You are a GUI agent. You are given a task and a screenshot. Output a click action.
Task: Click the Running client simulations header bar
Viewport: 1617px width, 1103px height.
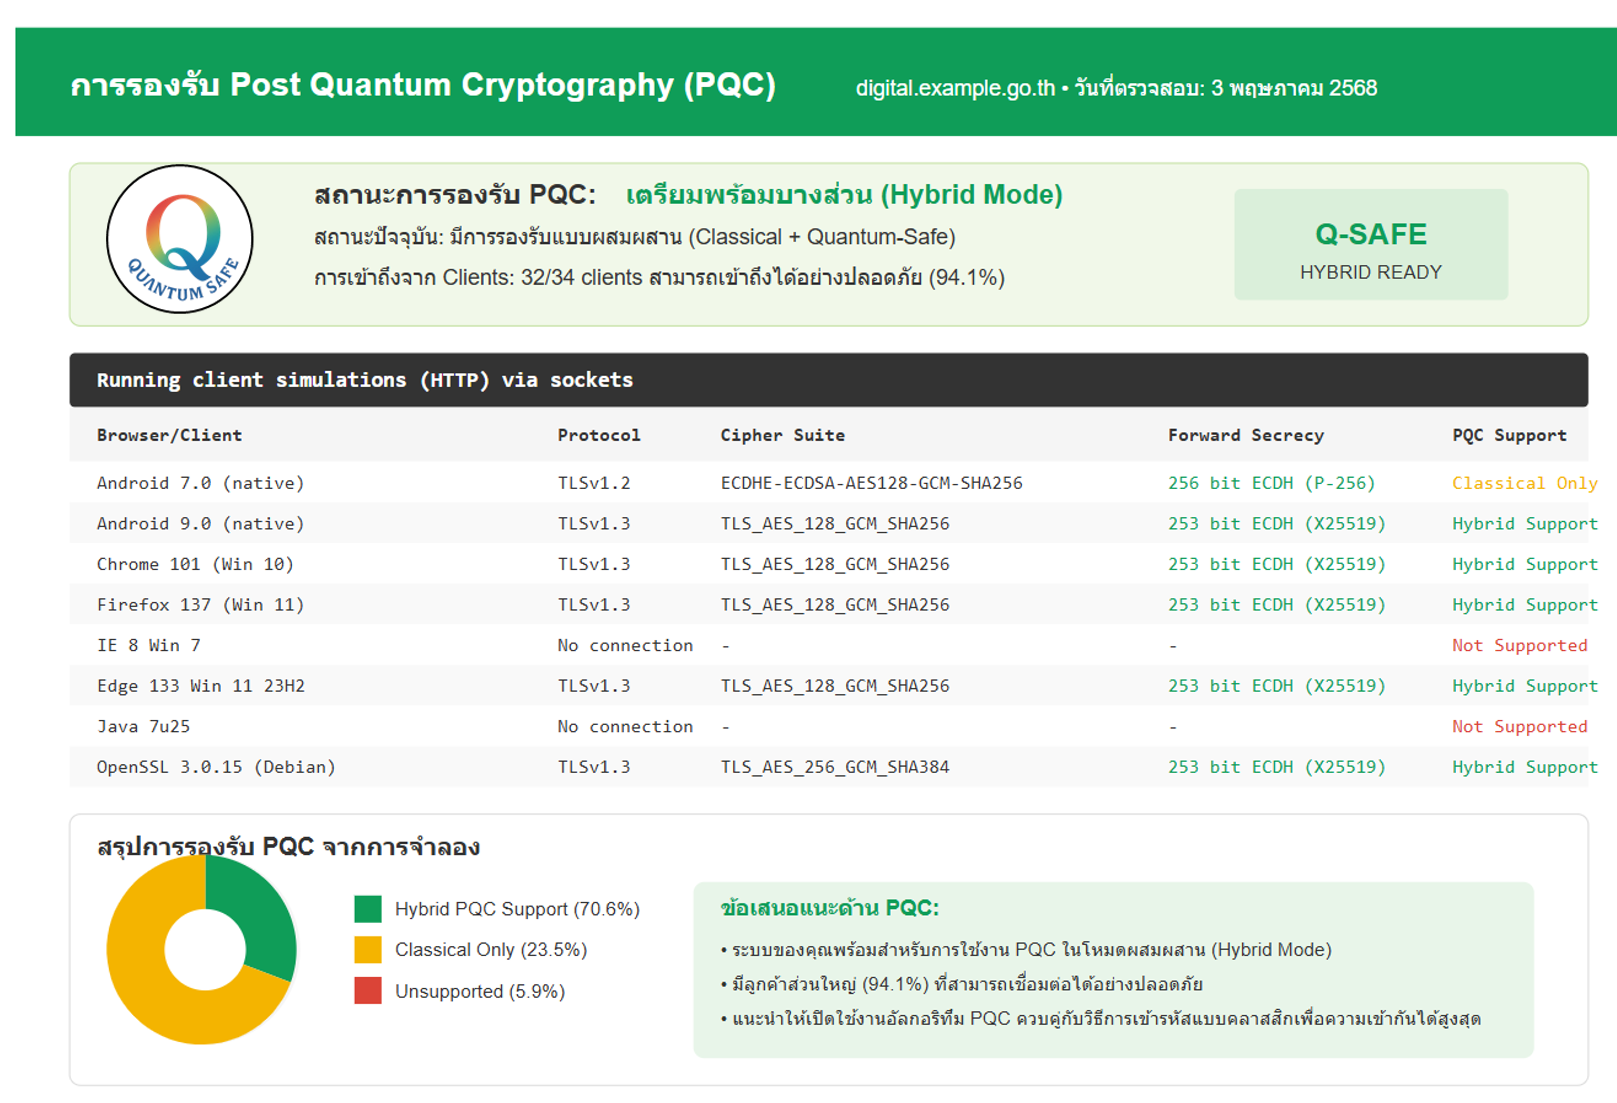tap(828, 380)
